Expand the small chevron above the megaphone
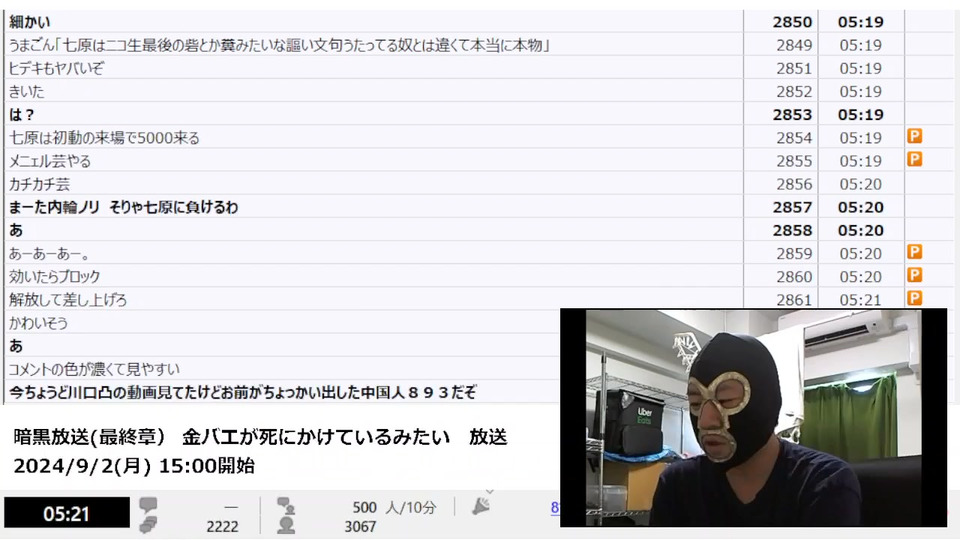 tap(490, 491)
